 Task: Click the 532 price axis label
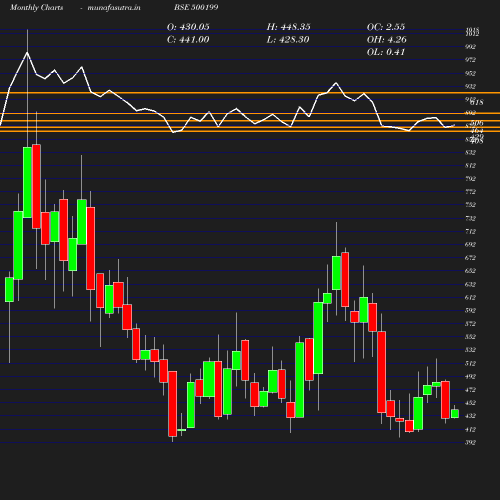(x=470, y=350)
